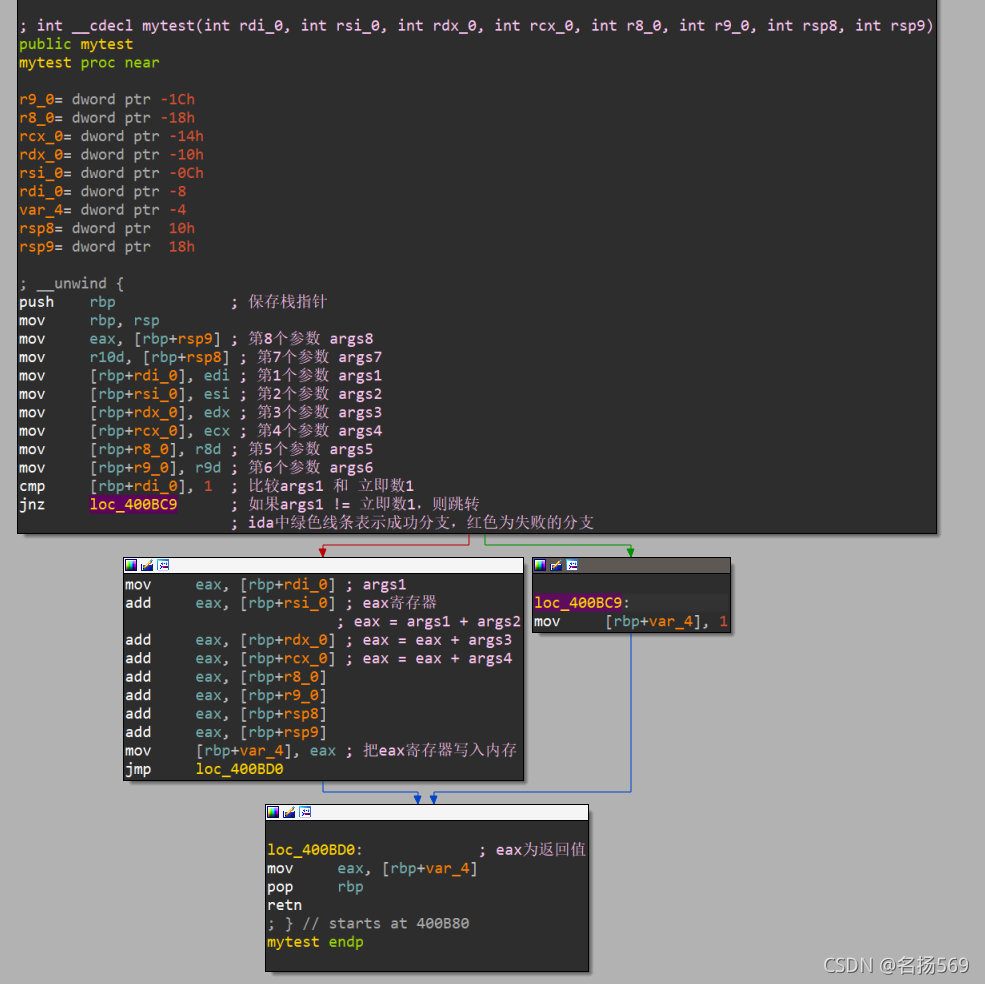Click the title bar of the add-instructions node

coord(324,566)
